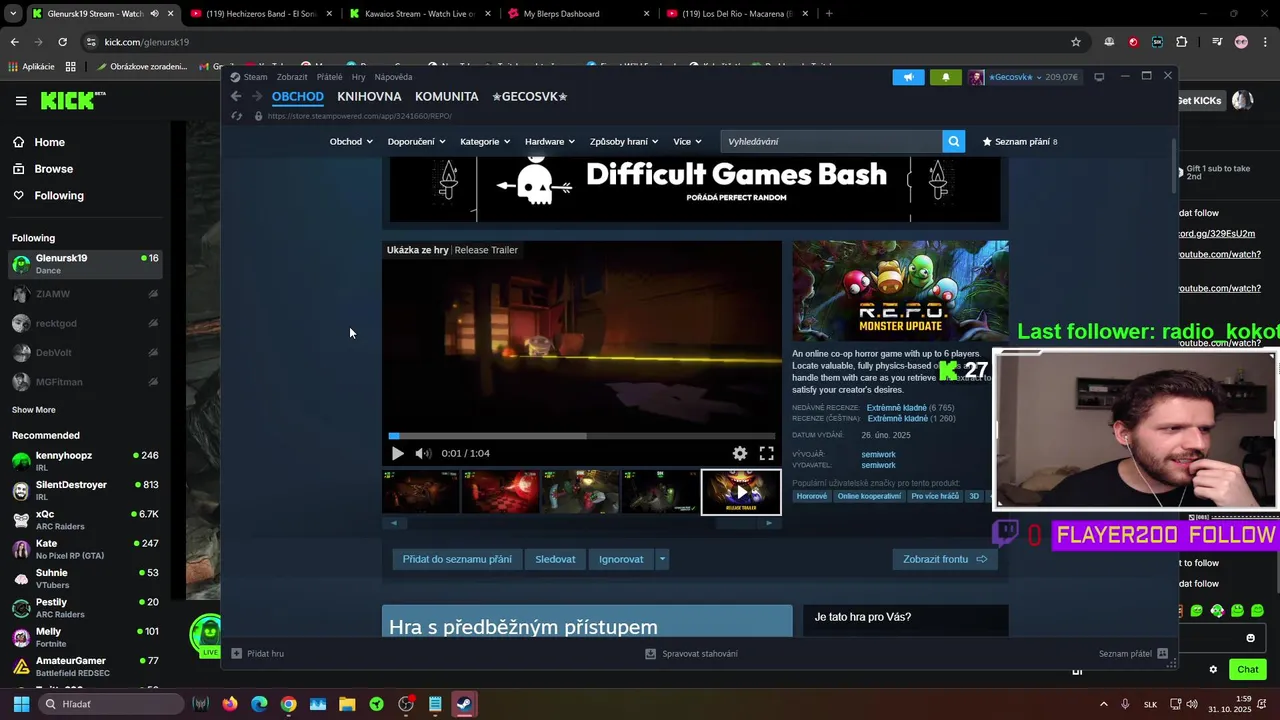Go back in Steam client
The width and height of the screenshot is (1280, 720).
236,97
